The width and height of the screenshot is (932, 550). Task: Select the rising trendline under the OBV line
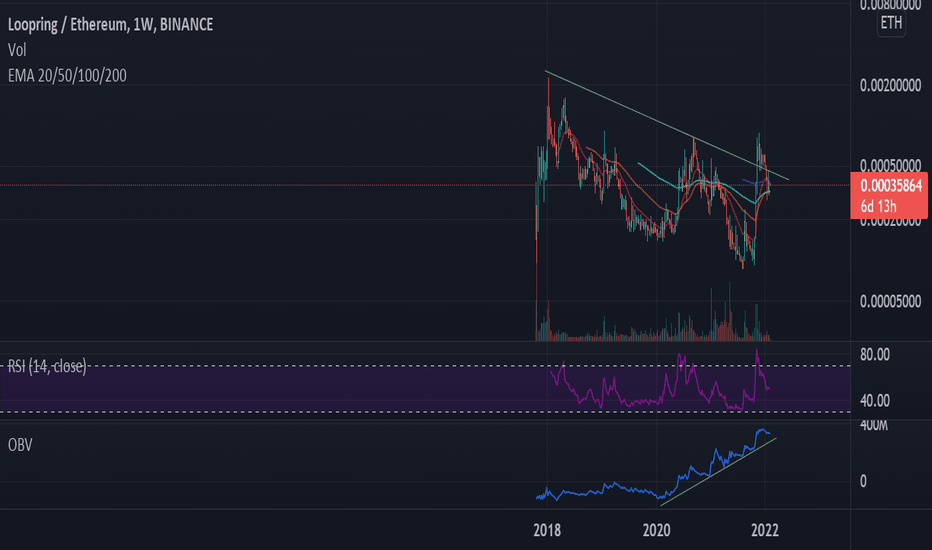coord(718,472)
